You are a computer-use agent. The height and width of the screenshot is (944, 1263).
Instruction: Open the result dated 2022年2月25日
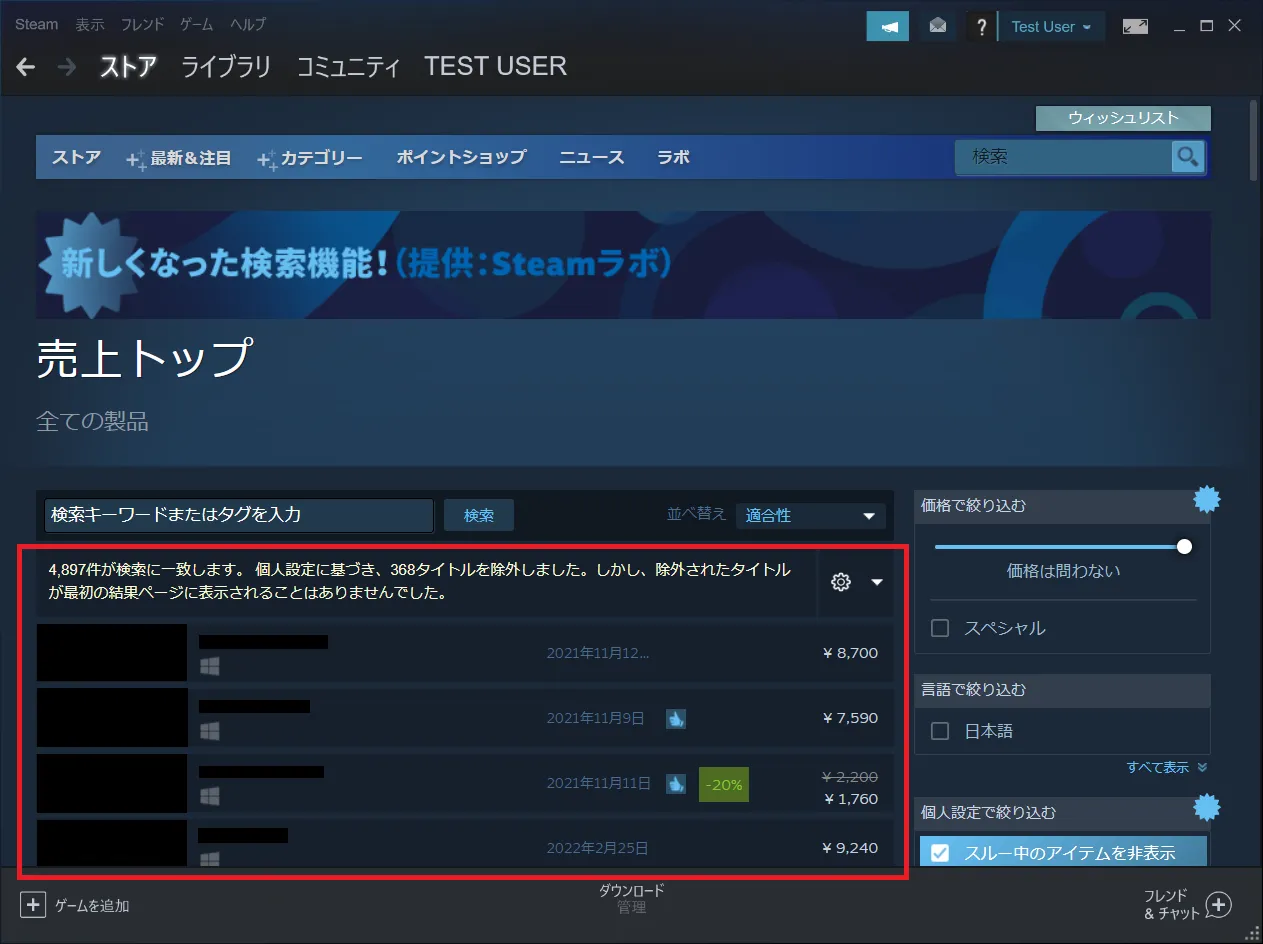(x=464, y=843)
